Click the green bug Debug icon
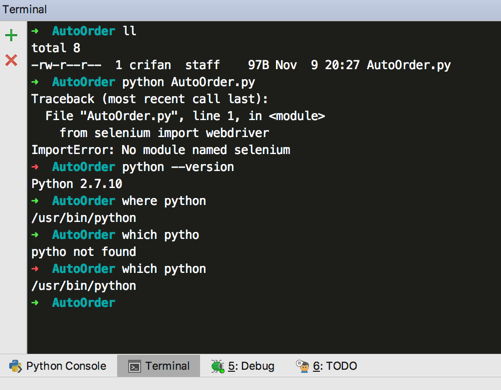The width and height of the screenshot is (501, 390). click(217, 366)
